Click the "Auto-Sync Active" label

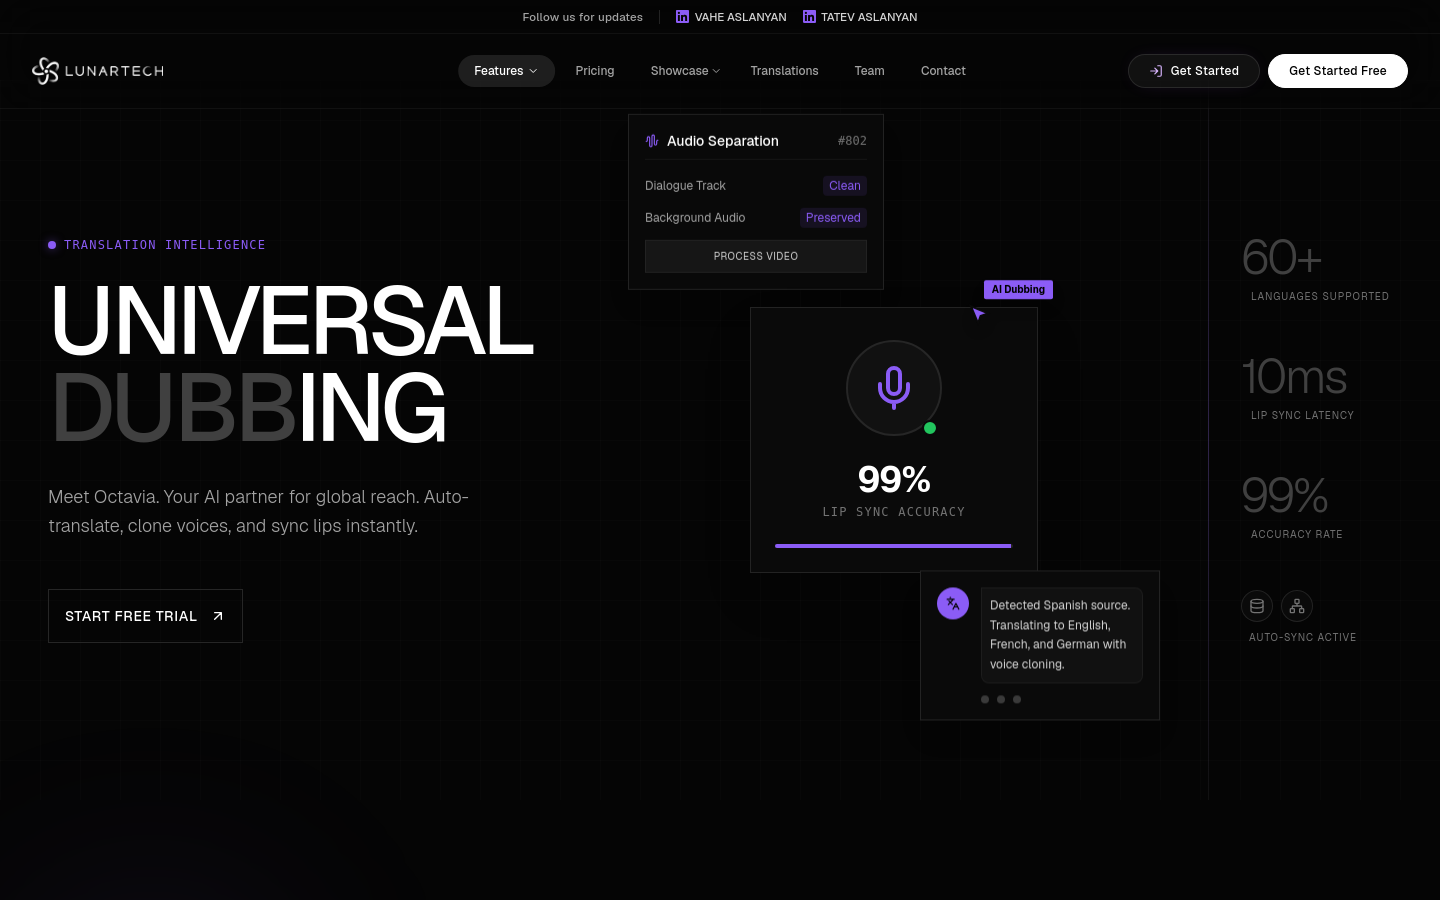(1303, 638)
